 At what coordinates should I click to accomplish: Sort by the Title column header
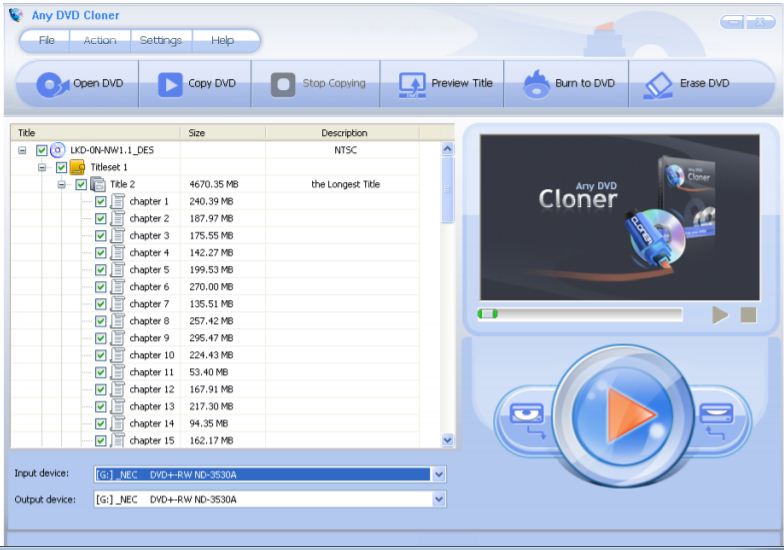tap(95, 132)
